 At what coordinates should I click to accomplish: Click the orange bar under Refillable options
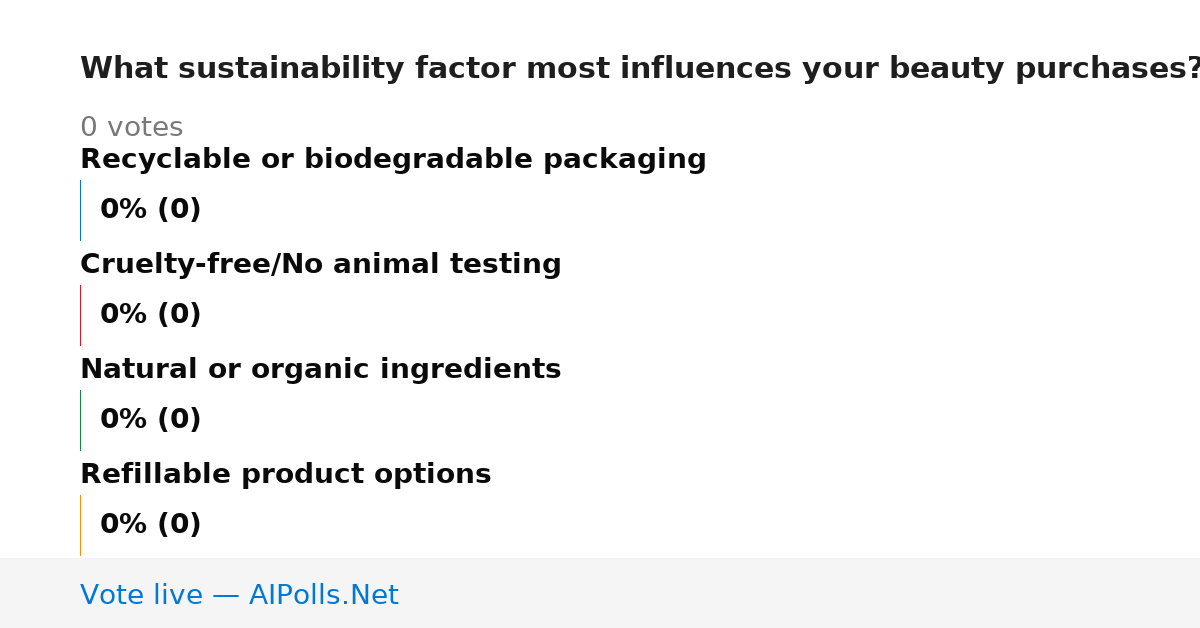[80, 525]
